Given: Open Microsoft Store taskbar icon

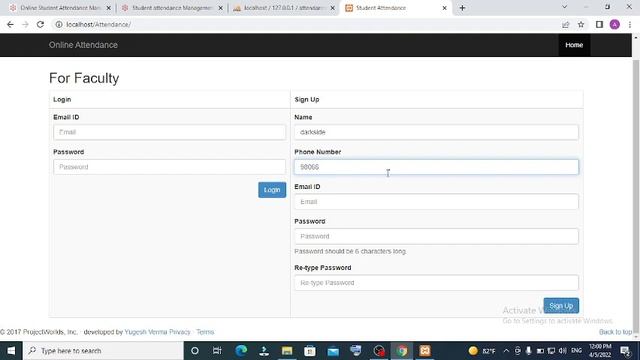Looking at the screenshot, I should tap(310, 351).
